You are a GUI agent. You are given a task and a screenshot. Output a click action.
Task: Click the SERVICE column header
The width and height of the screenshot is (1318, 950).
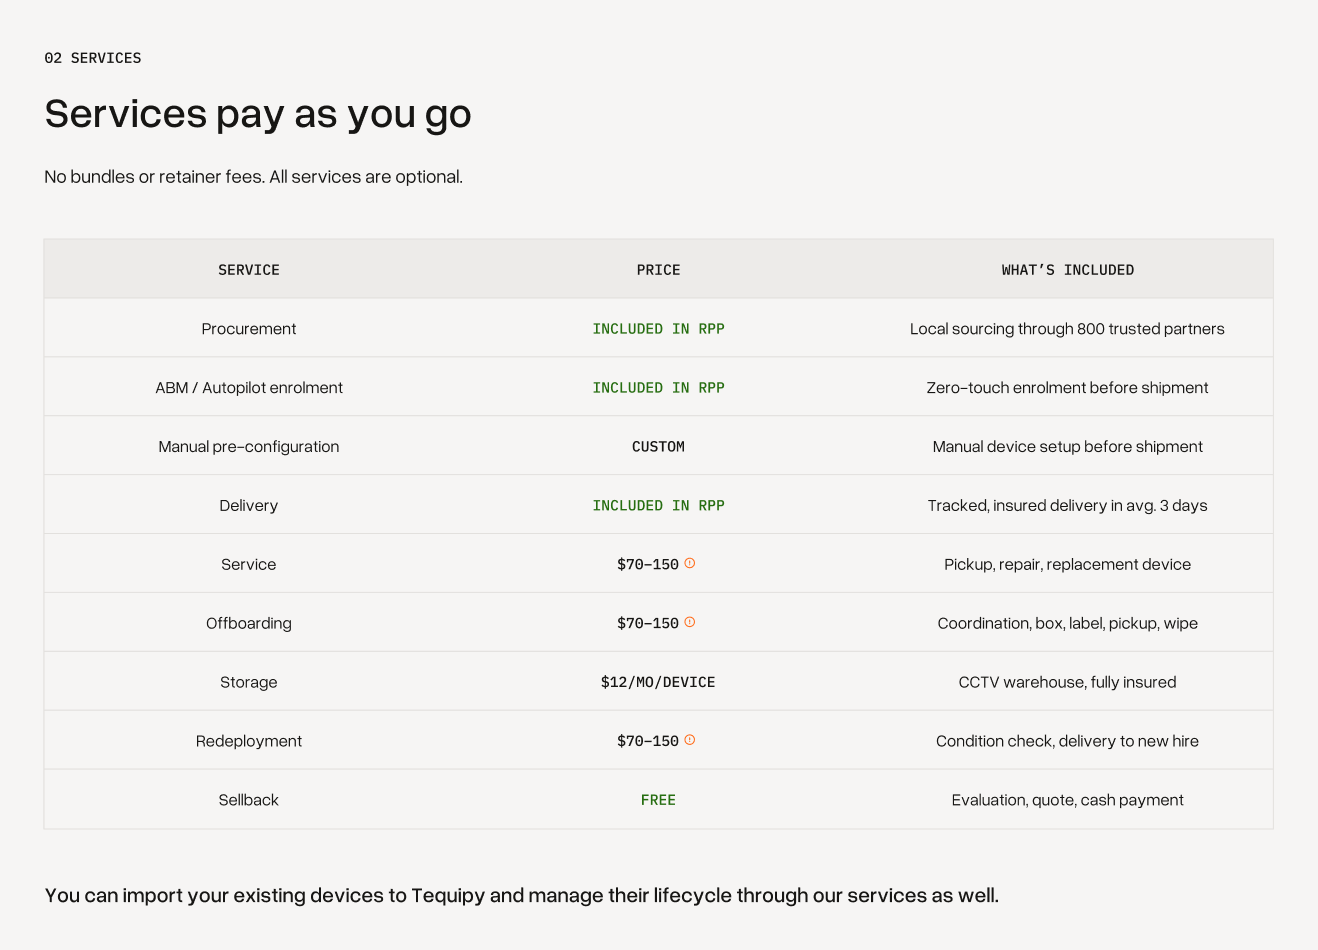pos(249,270)
